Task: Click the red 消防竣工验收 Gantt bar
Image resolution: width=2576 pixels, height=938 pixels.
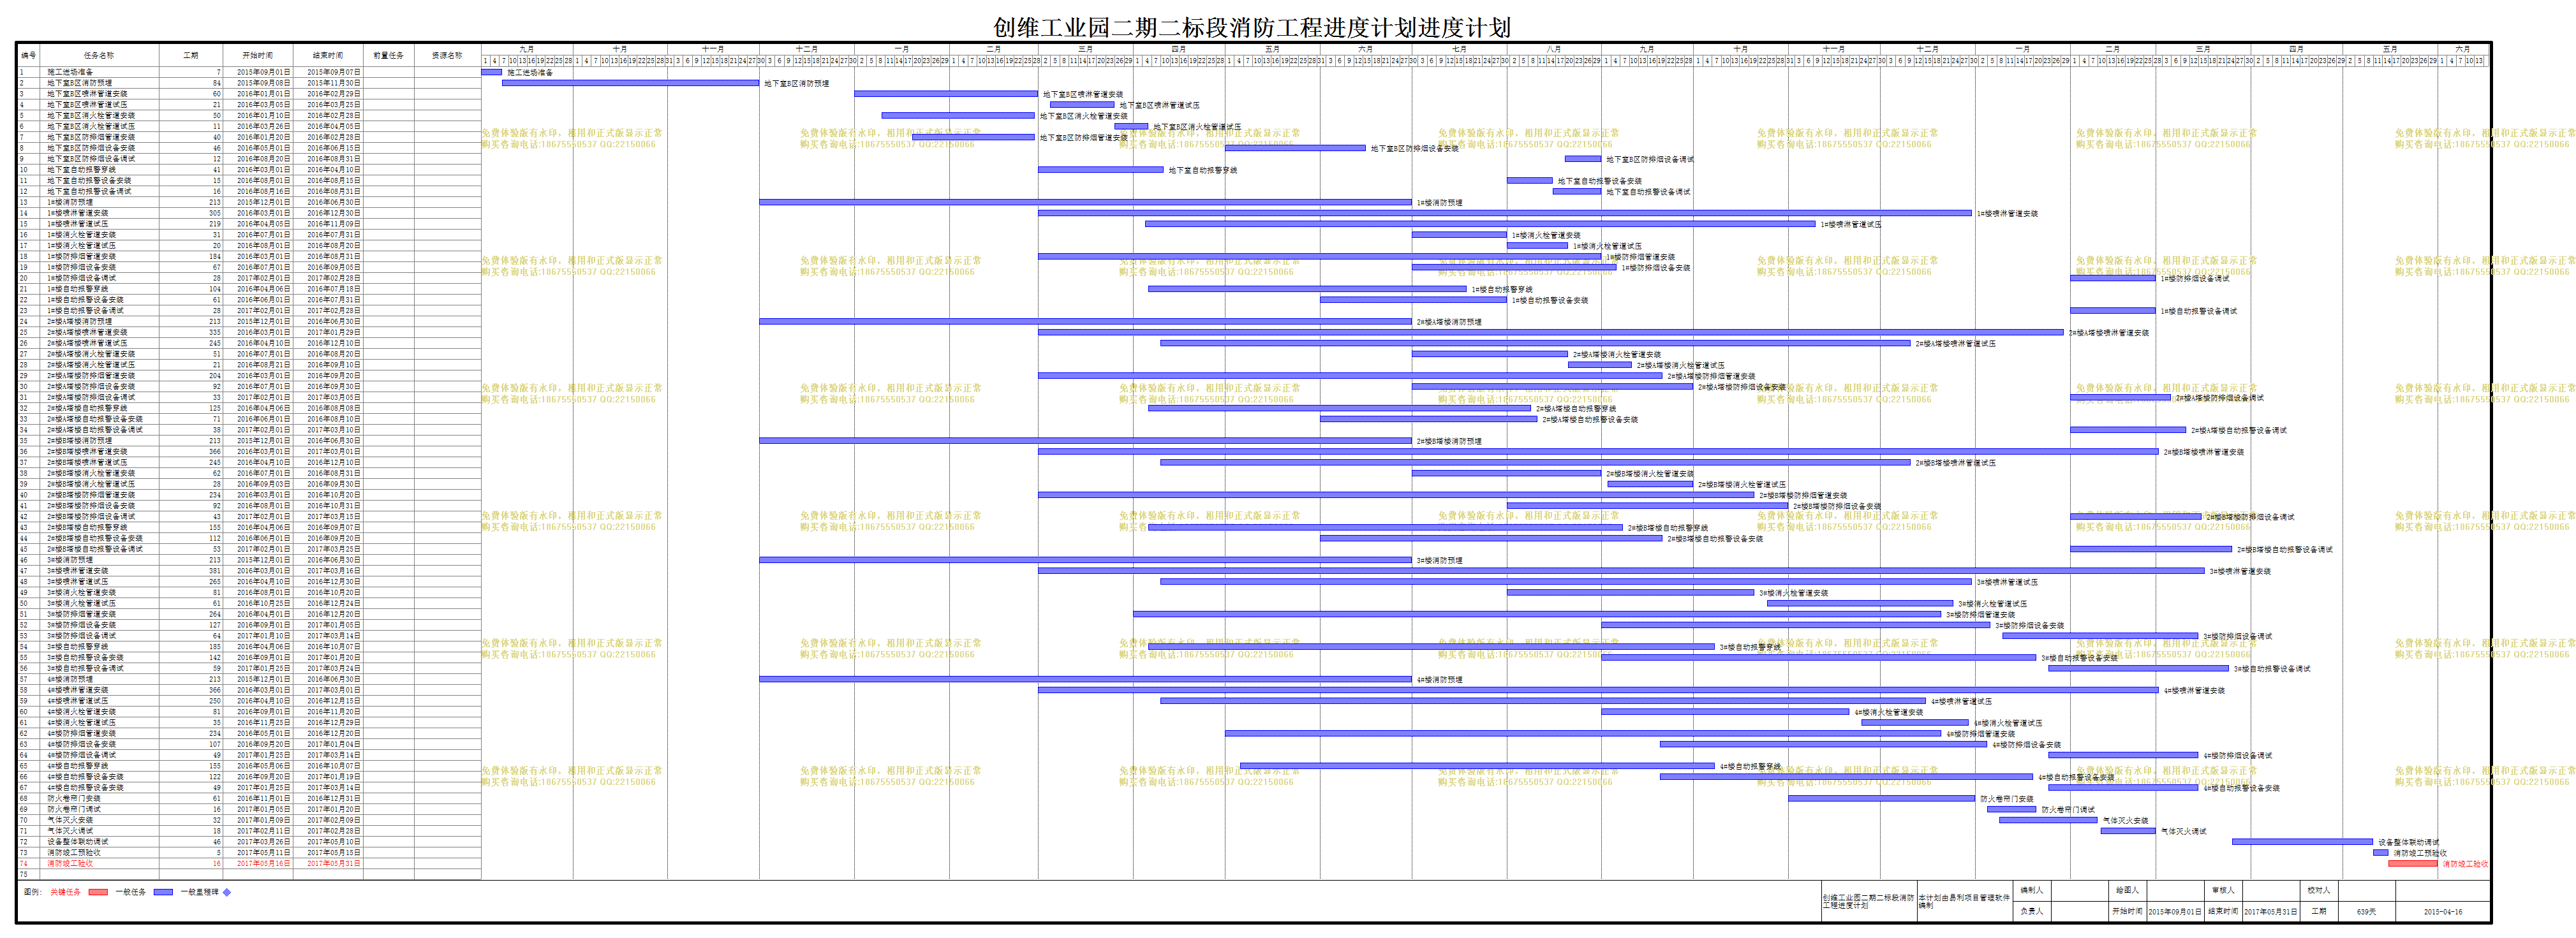Action: tap(2412, 863)
